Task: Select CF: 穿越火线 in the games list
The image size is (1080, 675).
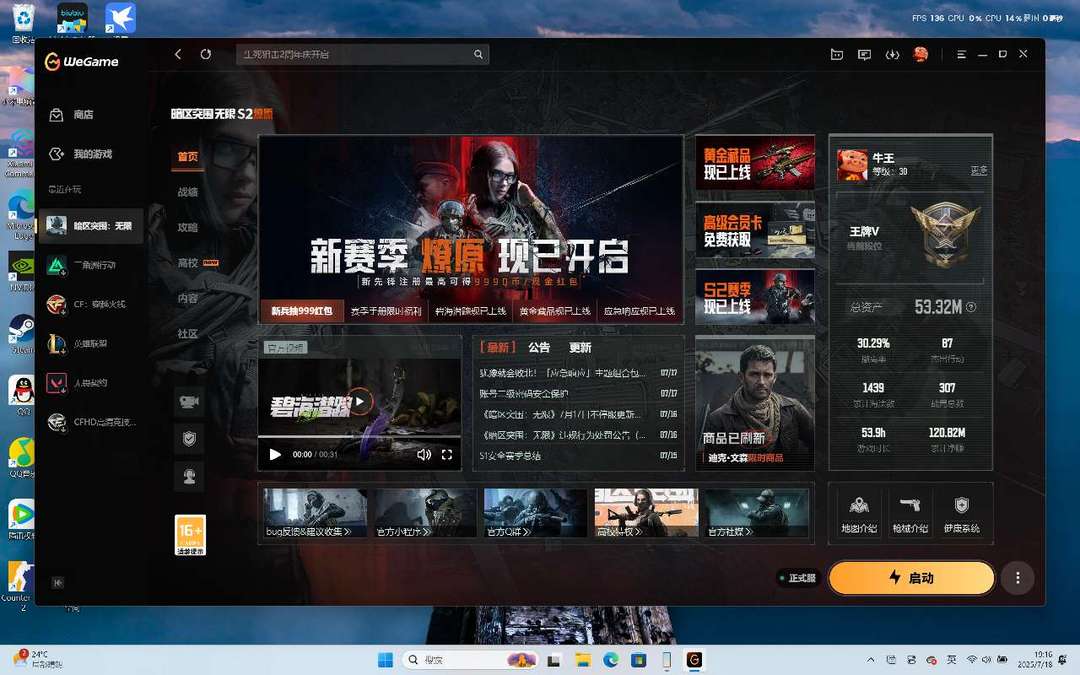Action: (x=91, y=304)
